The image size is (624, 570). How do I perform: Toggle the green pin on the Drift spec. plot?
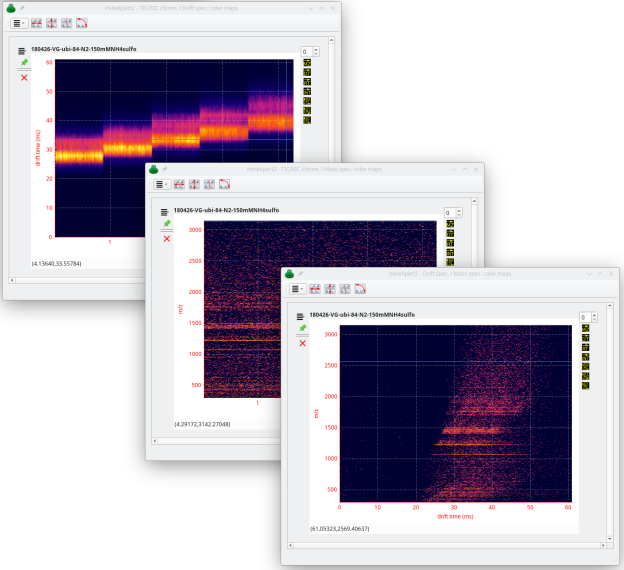tap(24, 63)
